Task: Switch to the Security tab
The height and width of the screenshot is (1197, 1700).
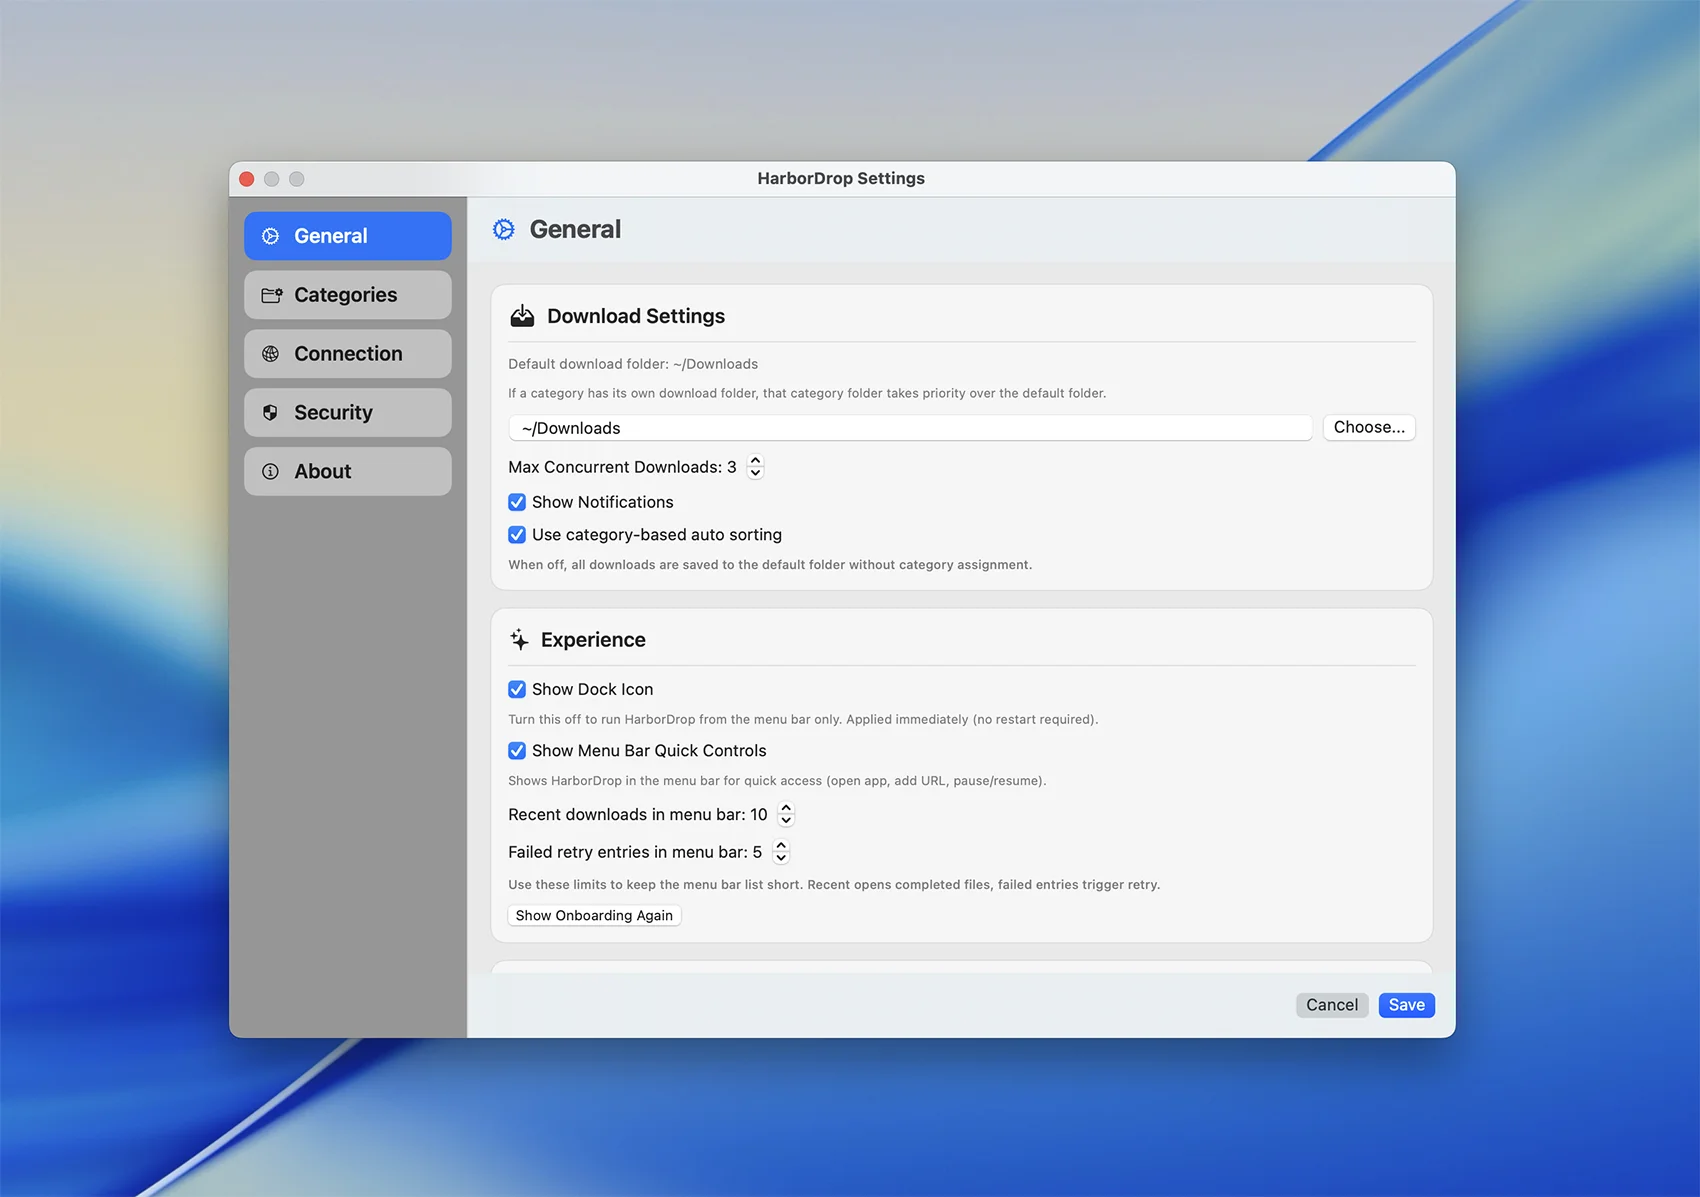Action: coord(347,413)
